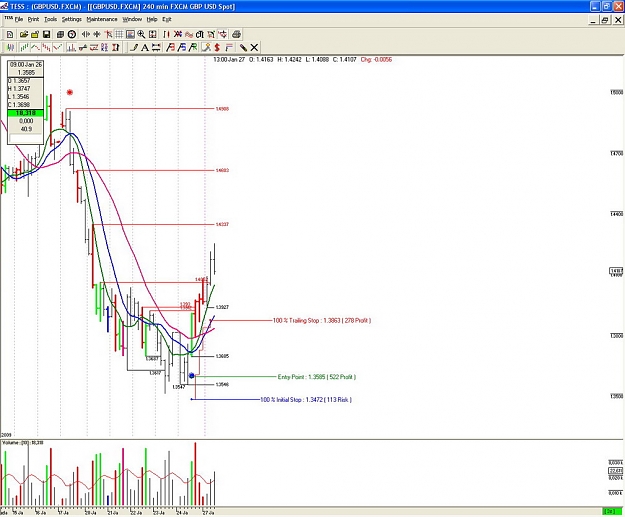Select the text 'A' annotation tool
Image resolution: width=625 pixels, height=517 pixels.
coord(145,48)
